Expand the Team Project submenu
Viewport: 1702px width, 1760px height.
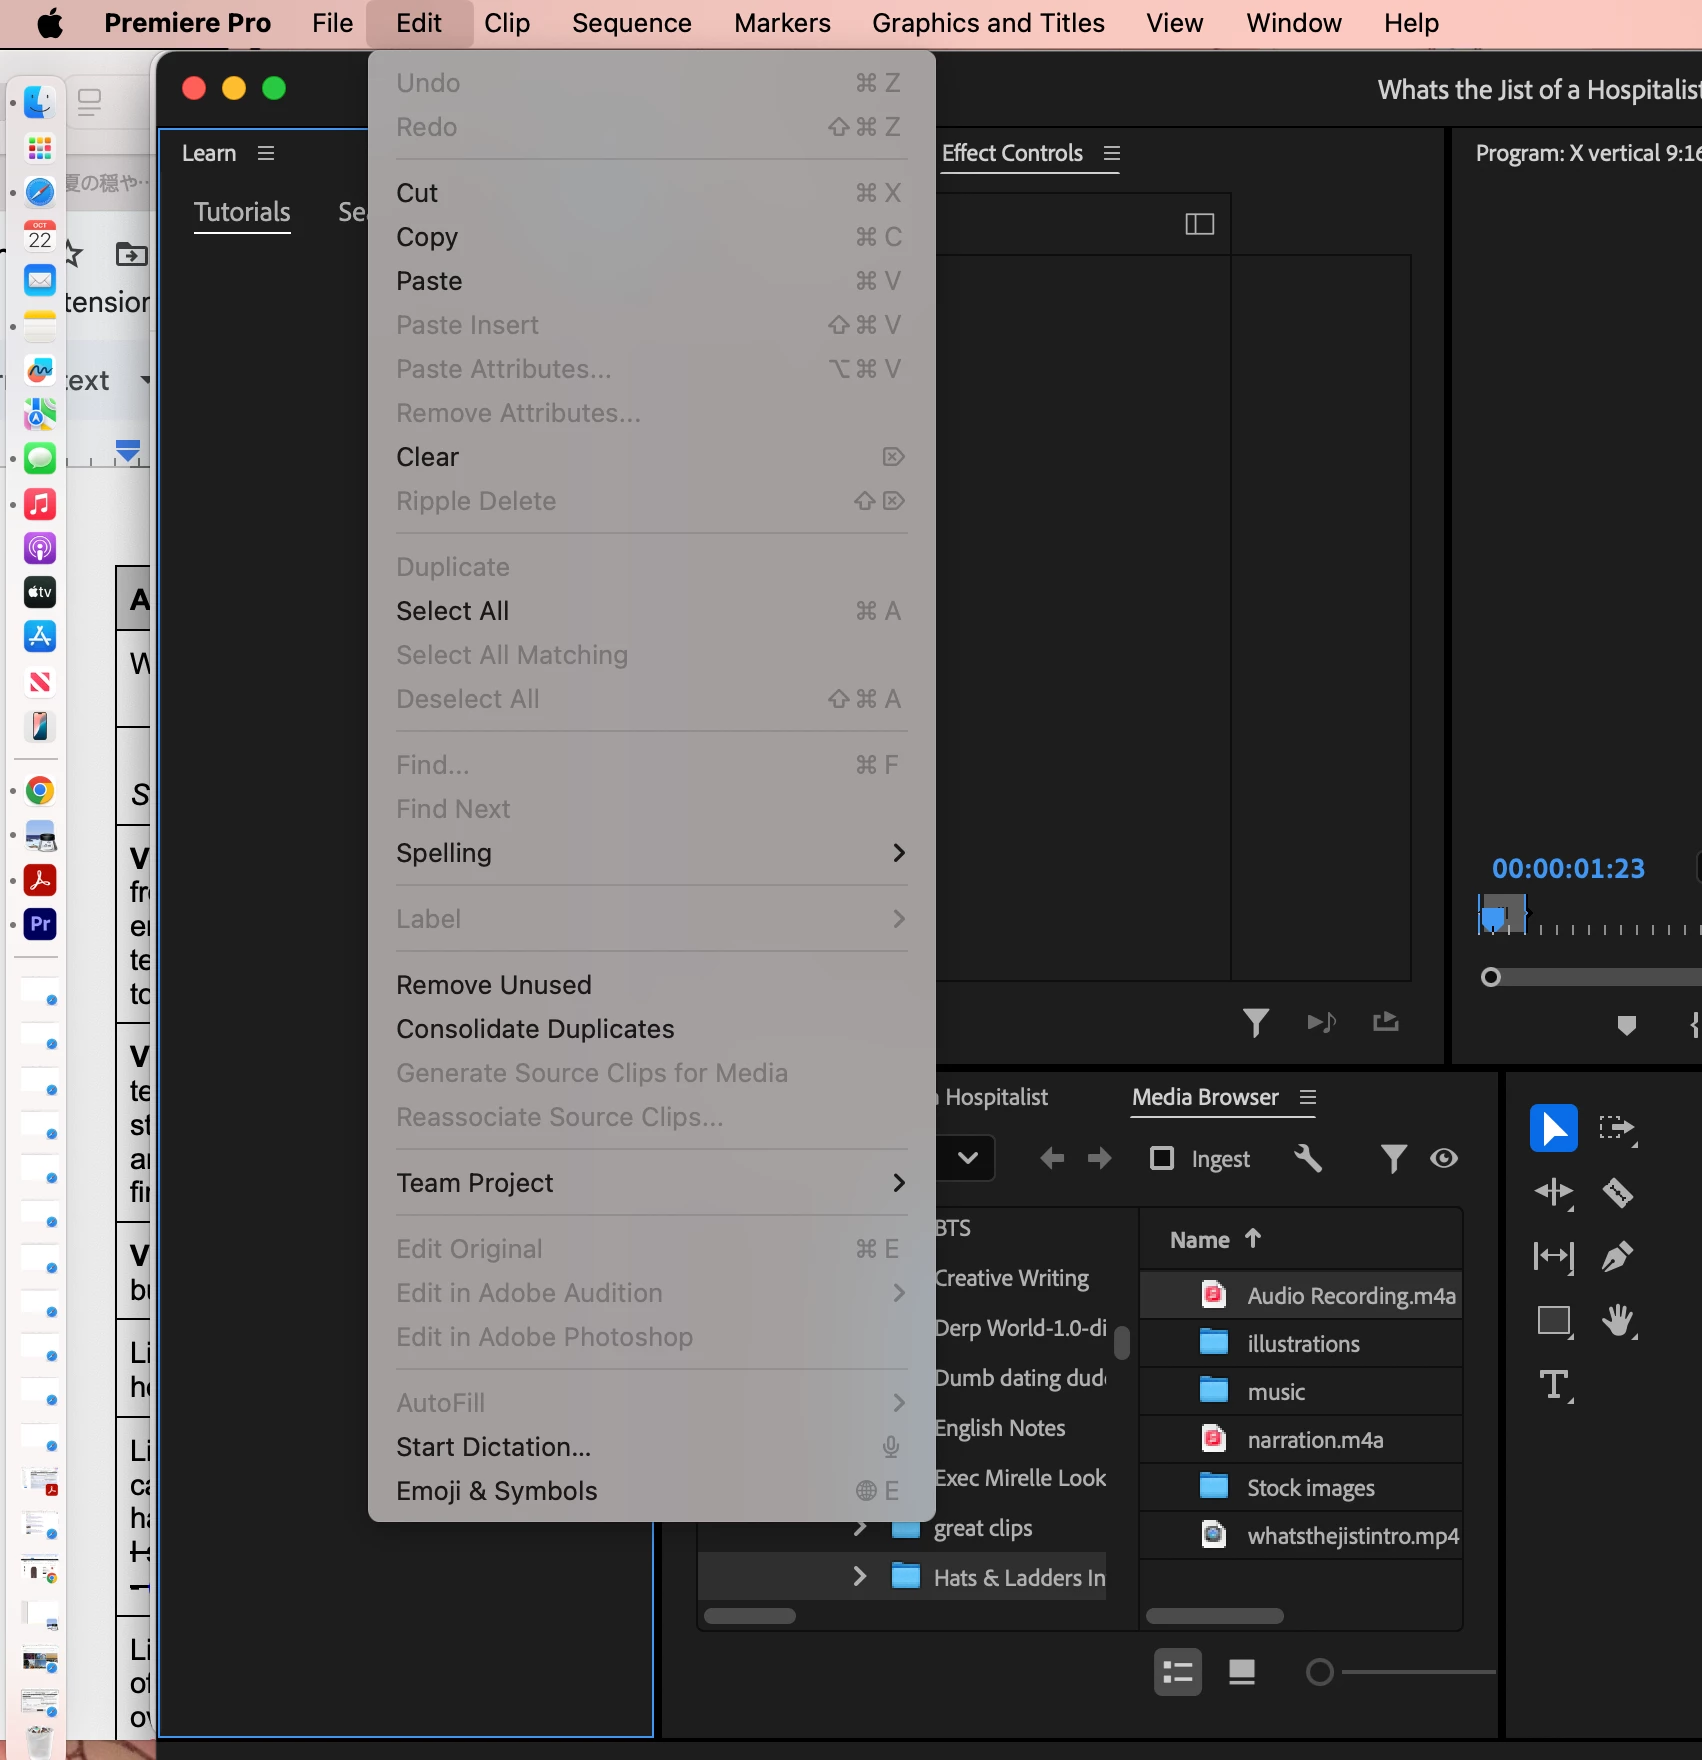point(652,1183)
